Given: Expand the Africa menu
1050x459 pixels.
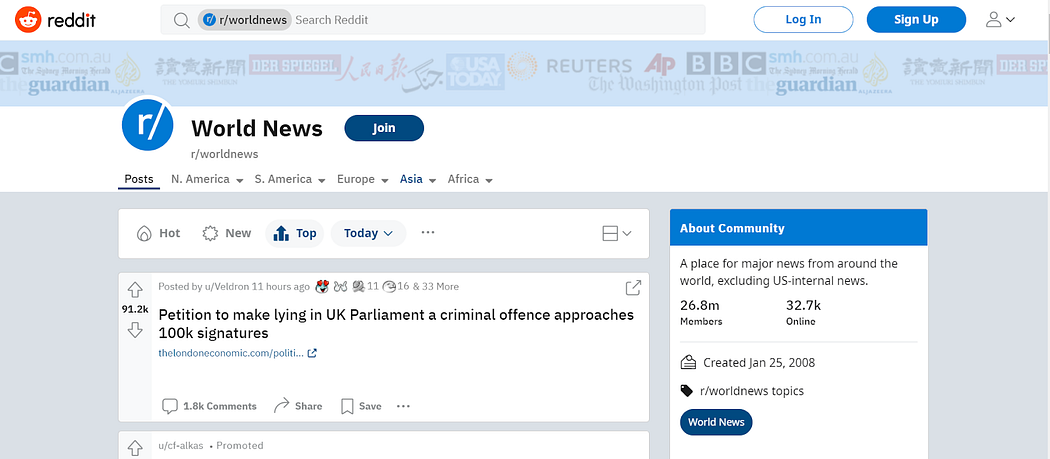Looking at the screenshot, I should tap(470, 180).
